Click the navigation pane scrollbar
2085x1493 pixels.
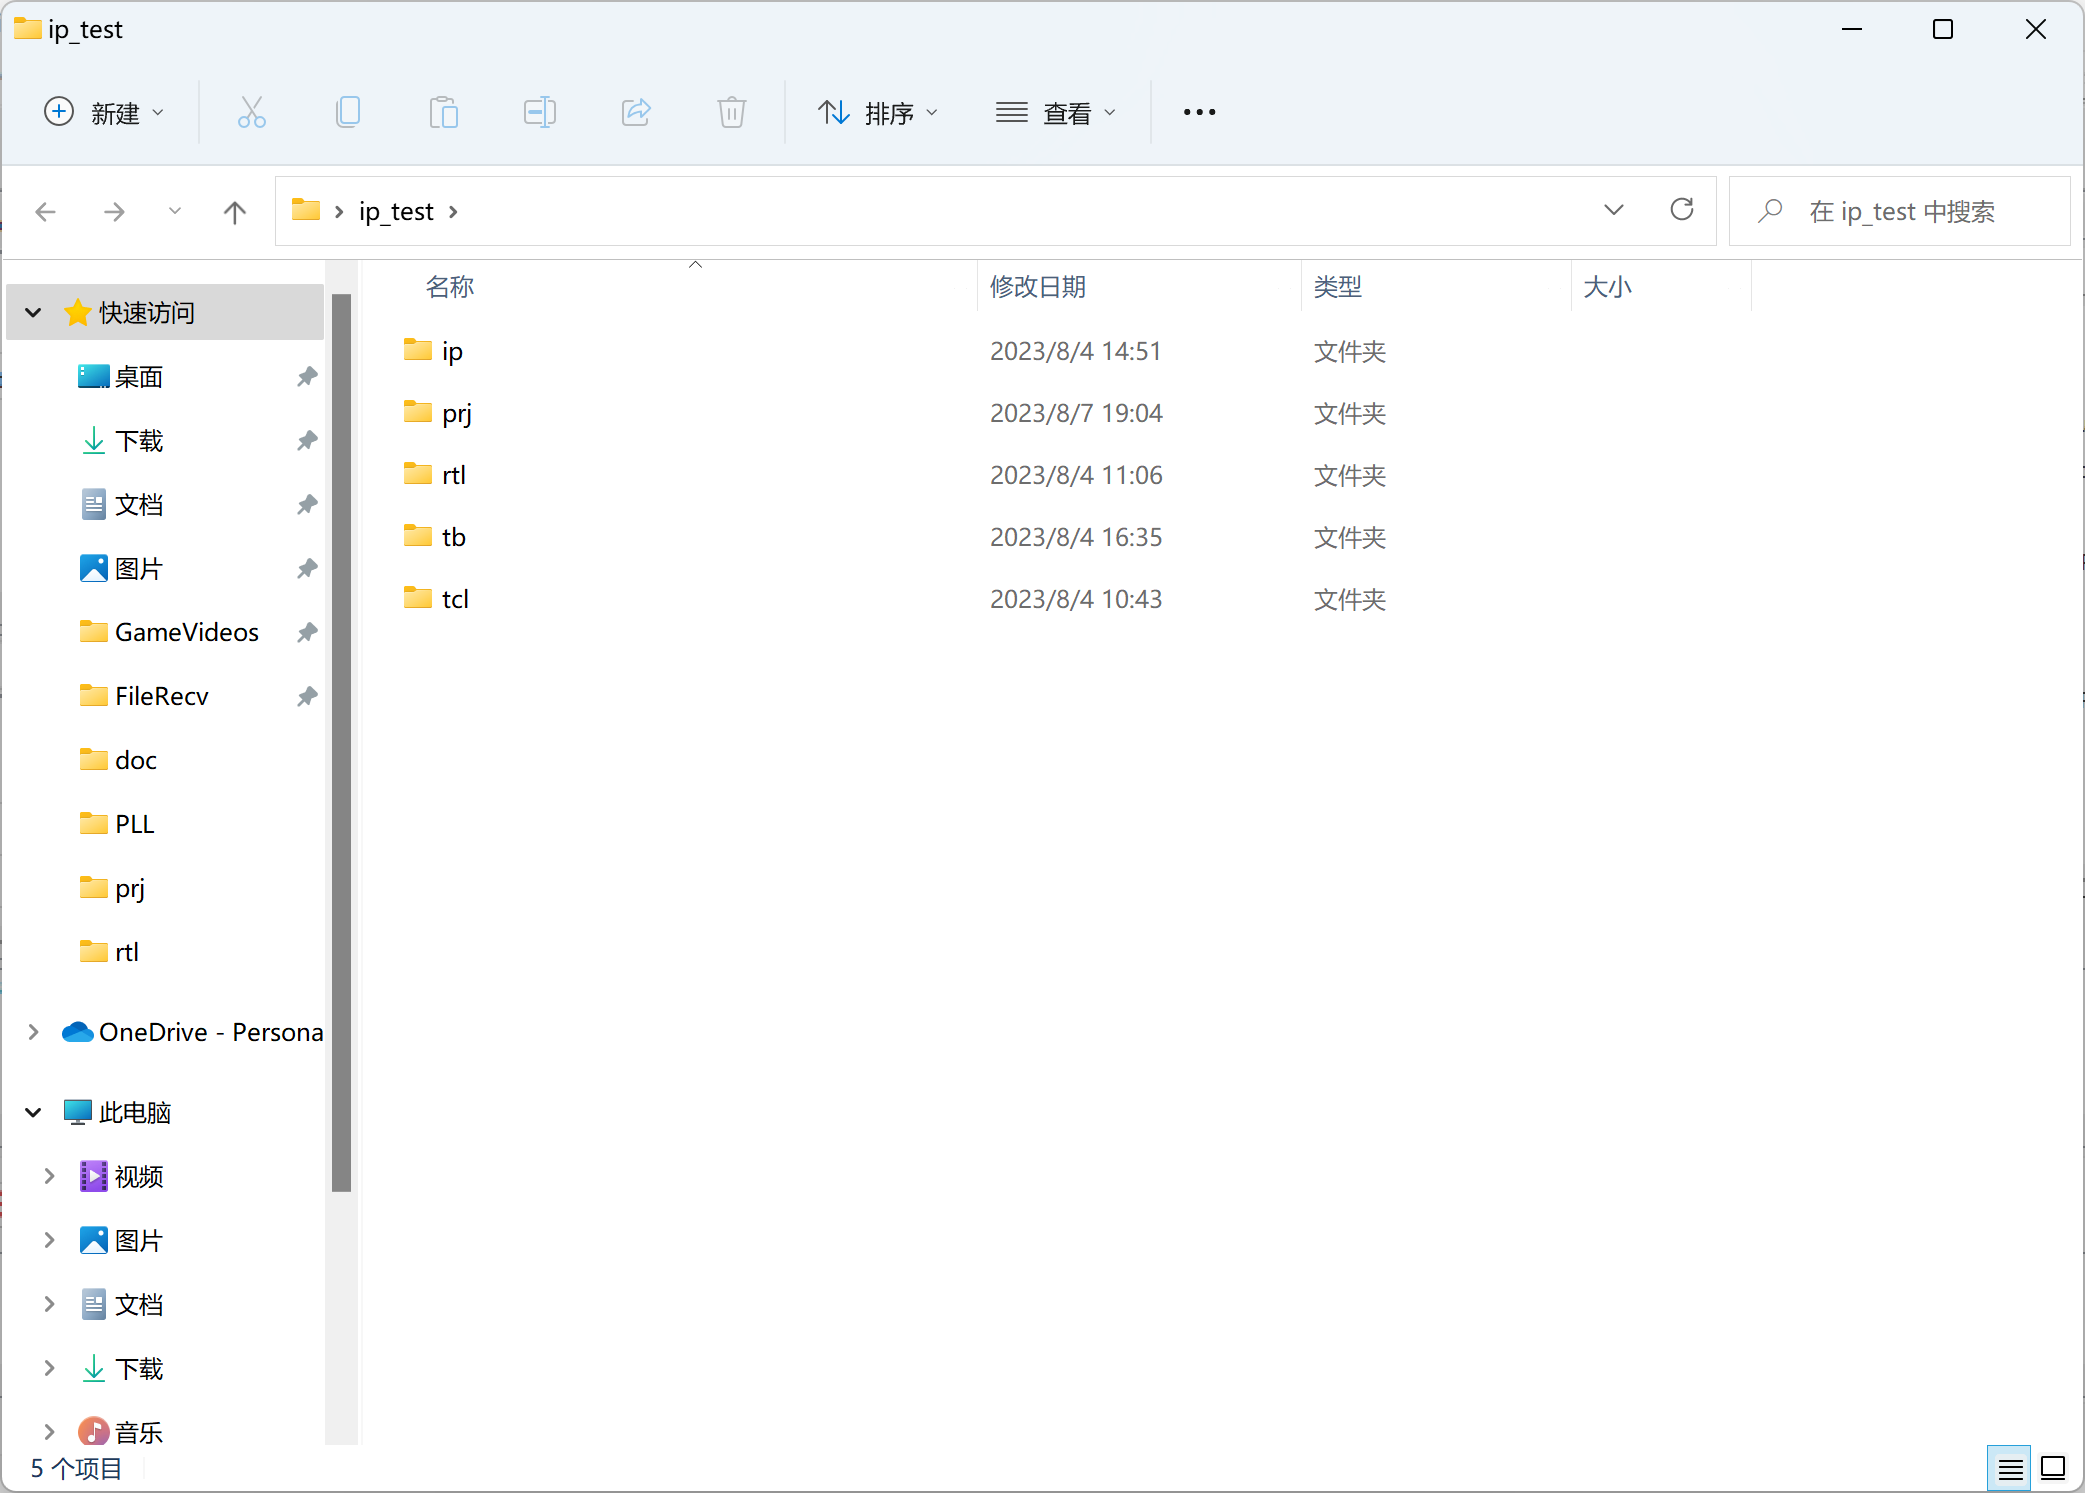(x=342, y=743)
